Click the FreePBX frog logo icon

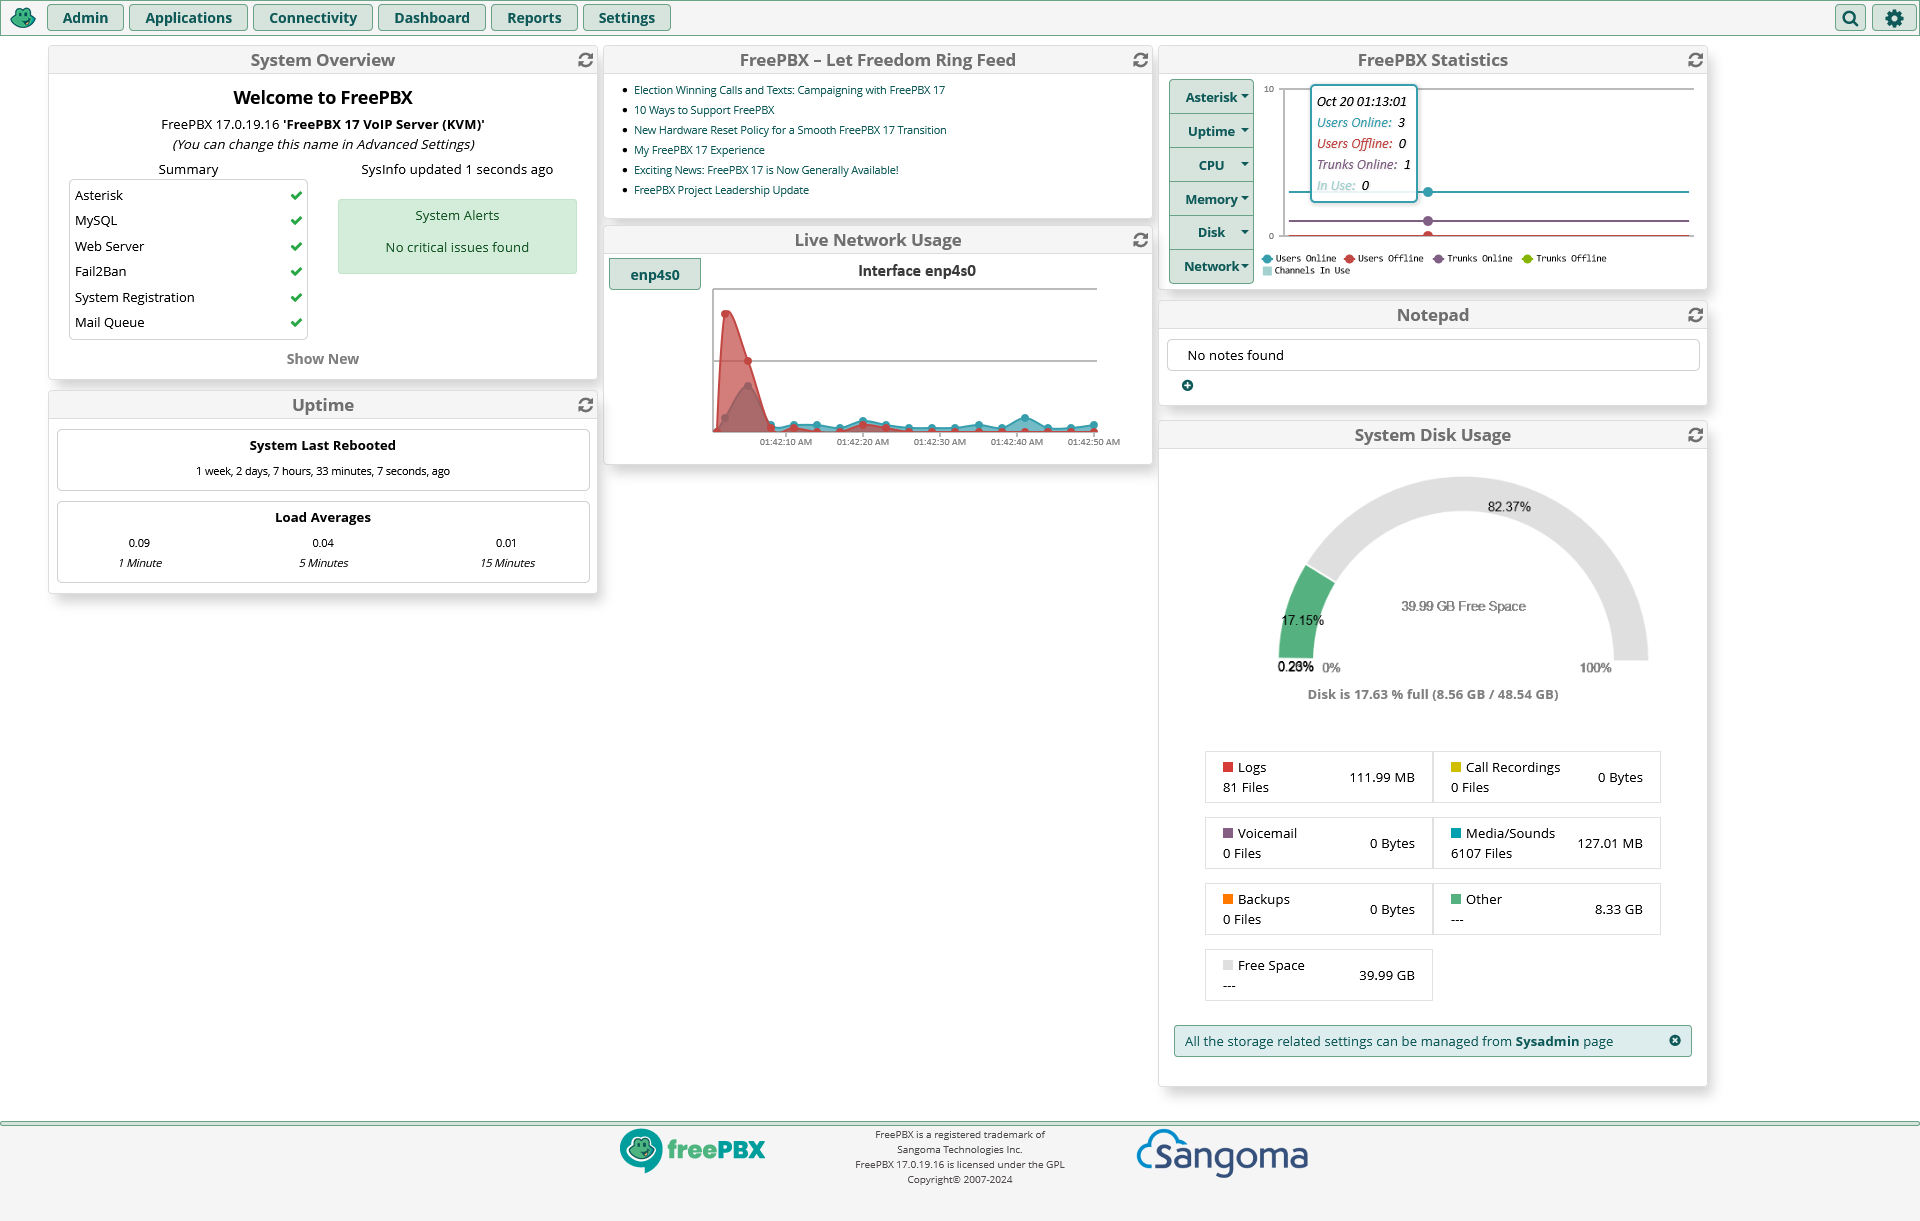[23, 17]
